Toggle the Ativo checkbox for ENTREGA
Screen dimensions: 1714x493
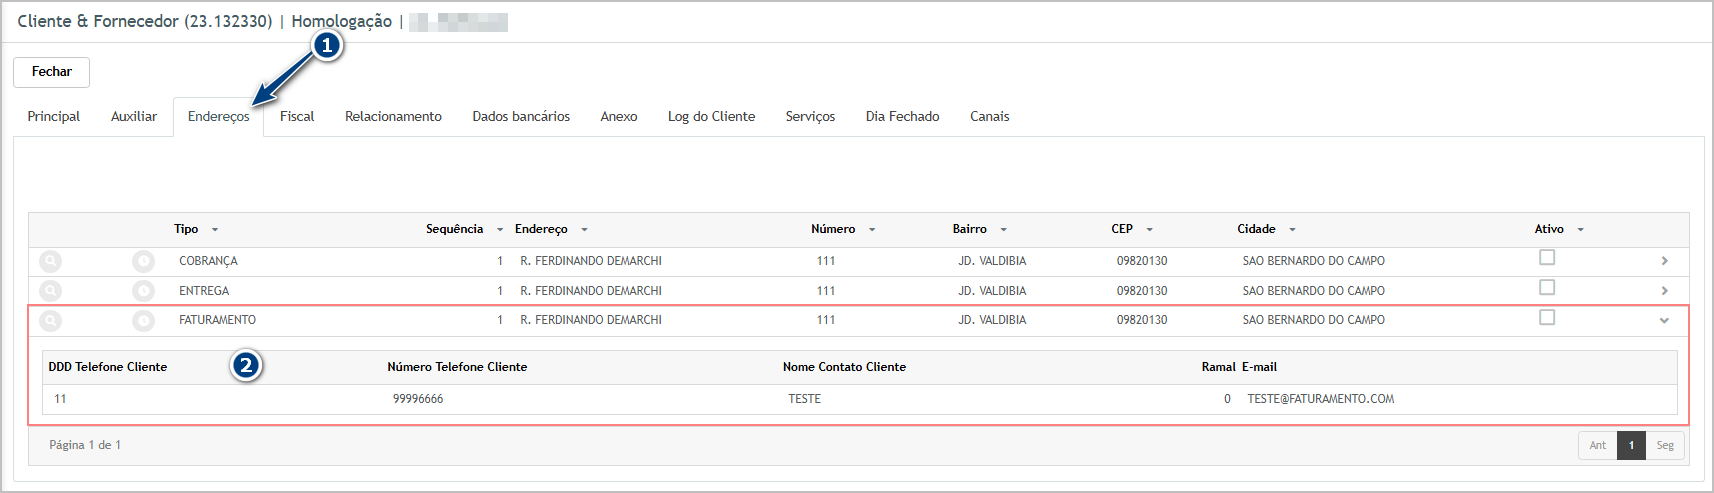click(1547, 288)
